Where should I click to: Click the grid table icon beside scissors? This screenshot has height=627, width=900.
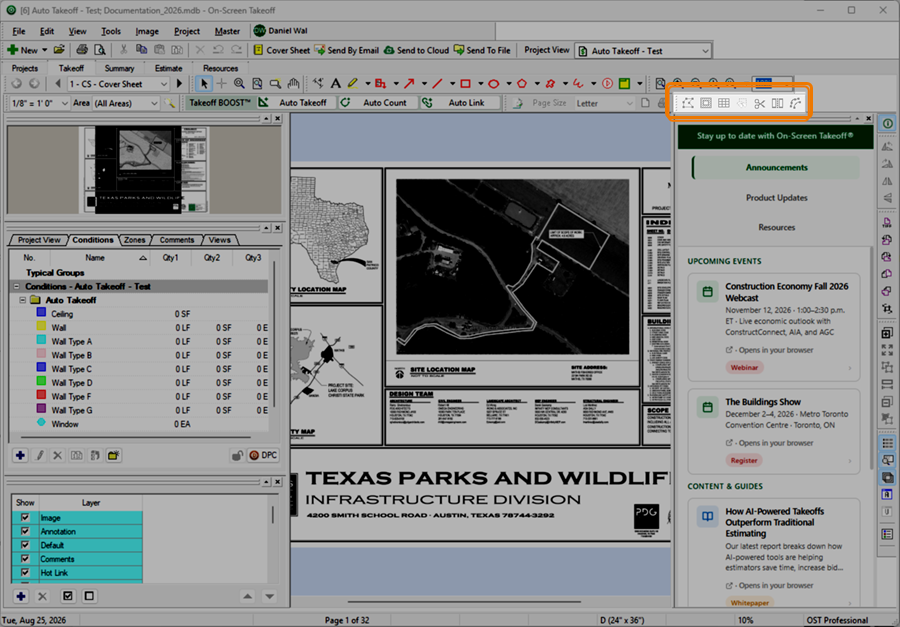(724, 103)
